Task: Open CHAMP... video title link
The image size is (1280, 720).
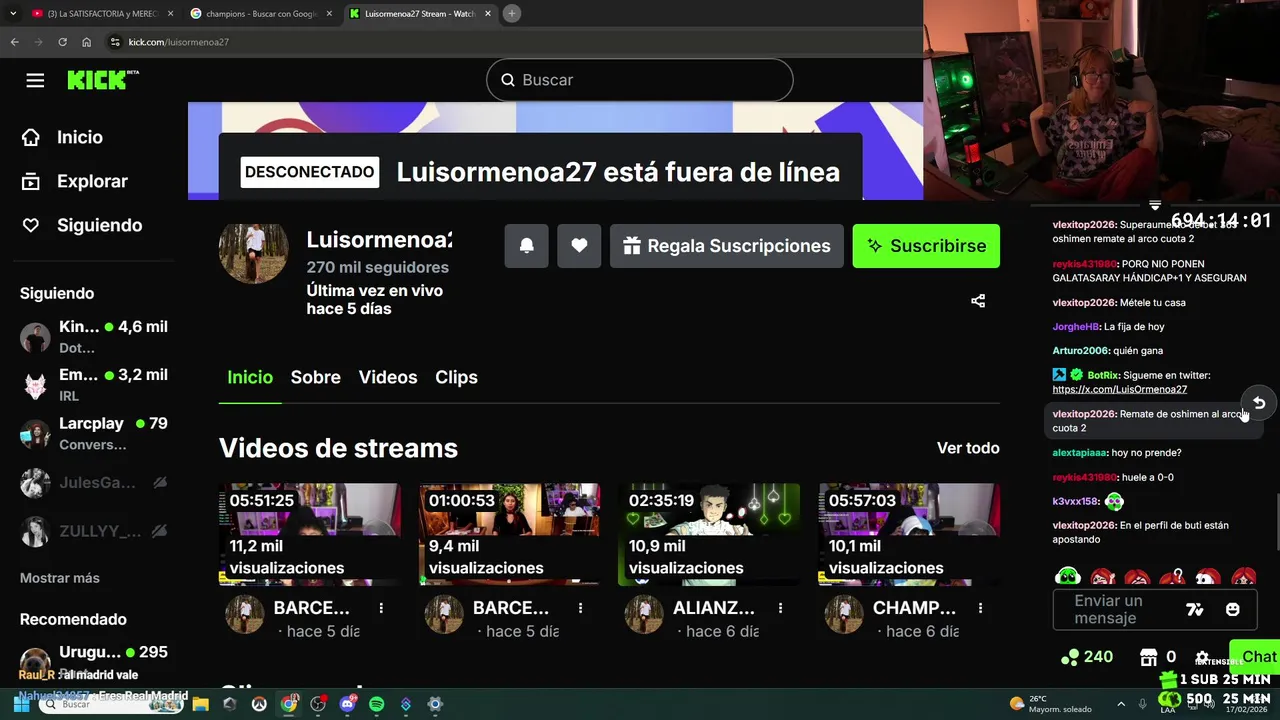Action: [914, 608]
